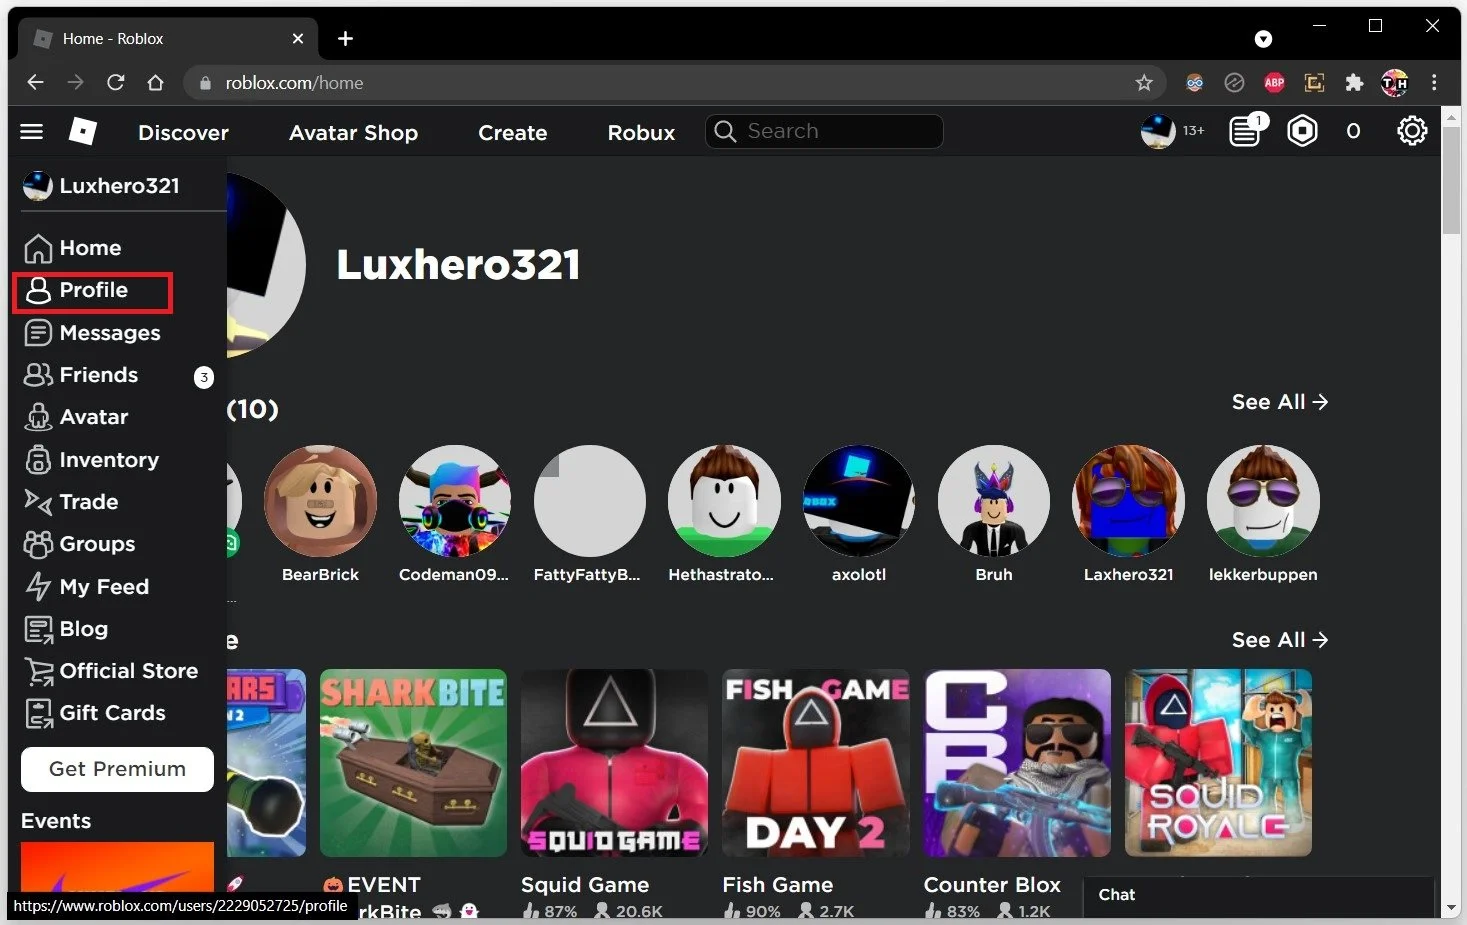Click the Chrome tab search dropdown arrow
Image resolution: width=1467 pixels, height=925 pixels.
1263,39
